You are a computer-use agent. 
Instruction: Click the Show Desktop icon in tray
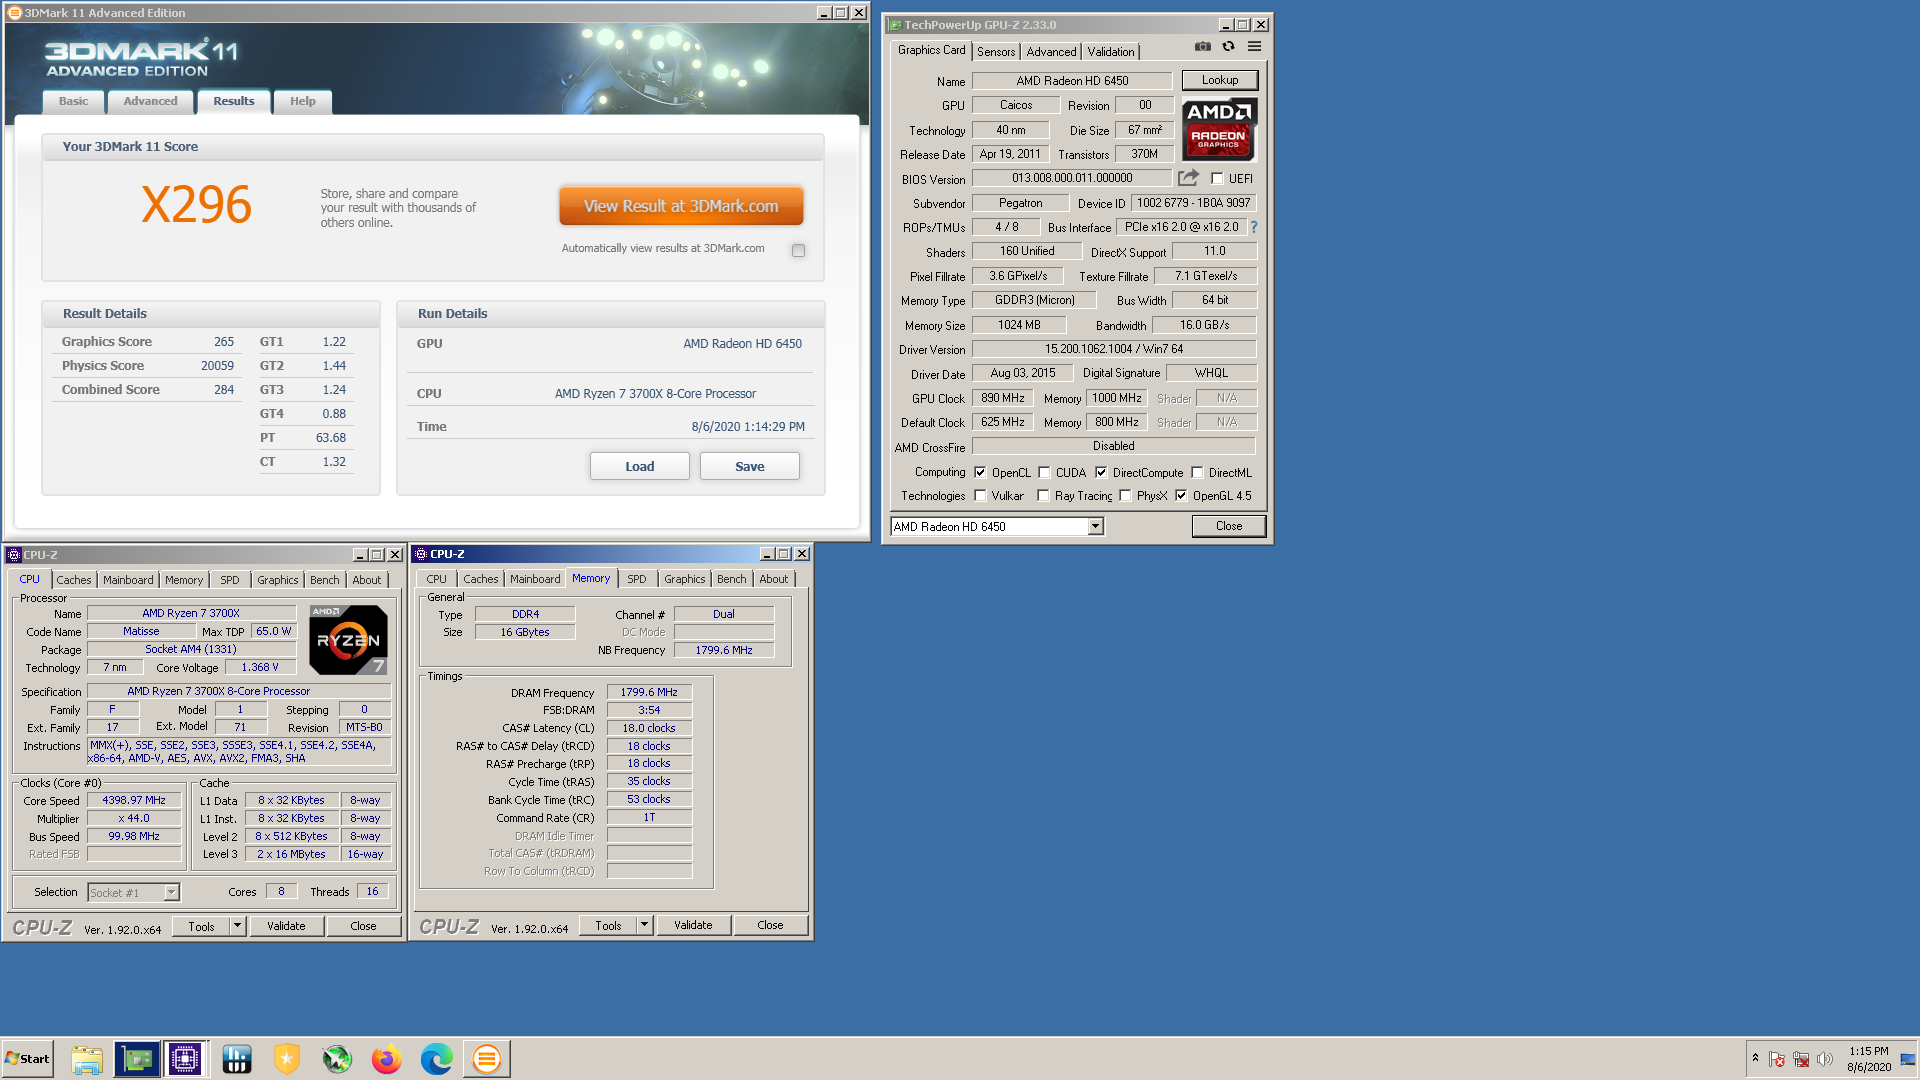tap(1908, 1059)
